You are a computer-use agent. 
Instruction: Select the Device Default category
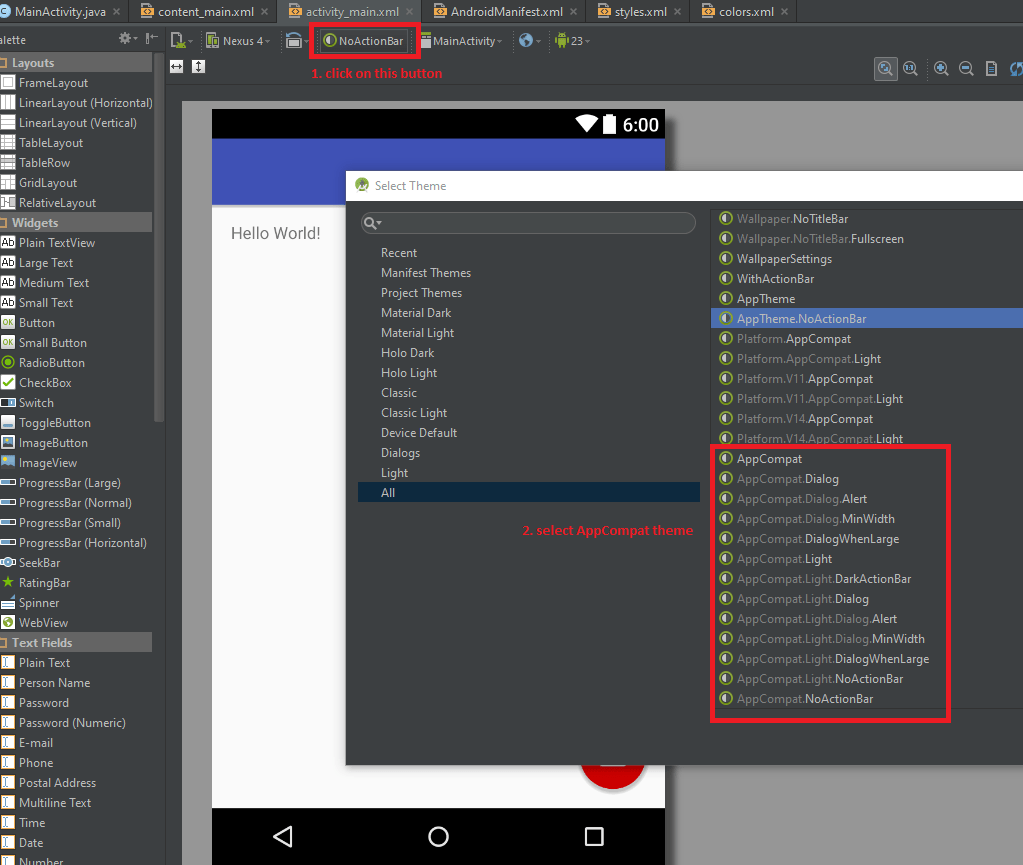[x=419, y=433]
